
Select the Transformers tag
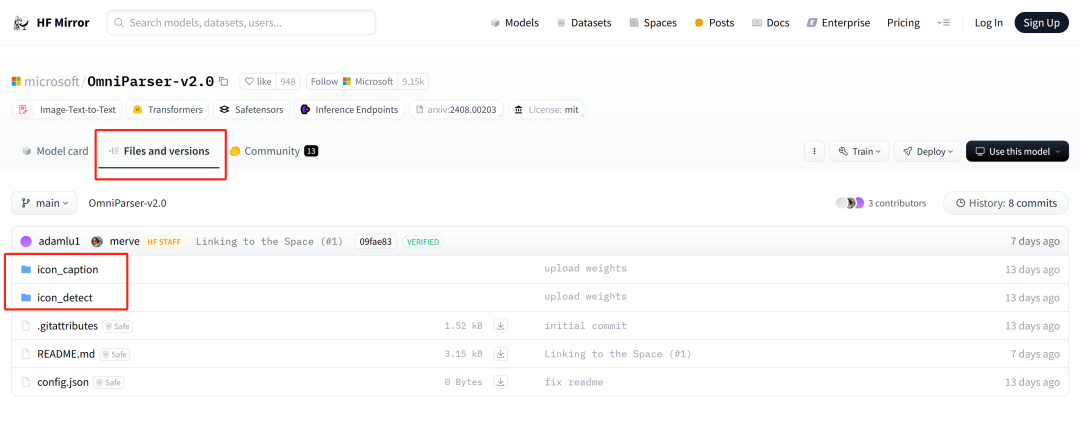[168, 110]
